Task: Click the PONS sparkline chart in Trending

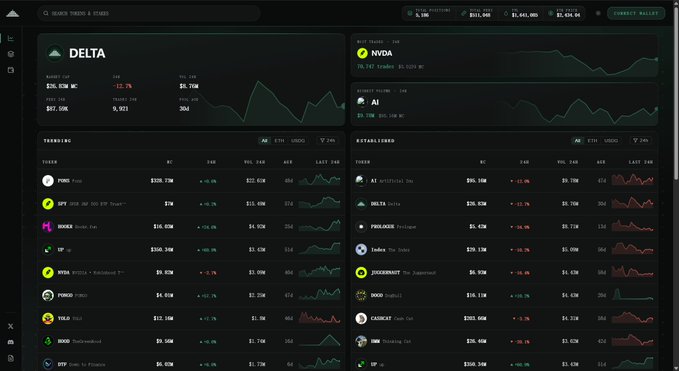Action: click(320, 180)
